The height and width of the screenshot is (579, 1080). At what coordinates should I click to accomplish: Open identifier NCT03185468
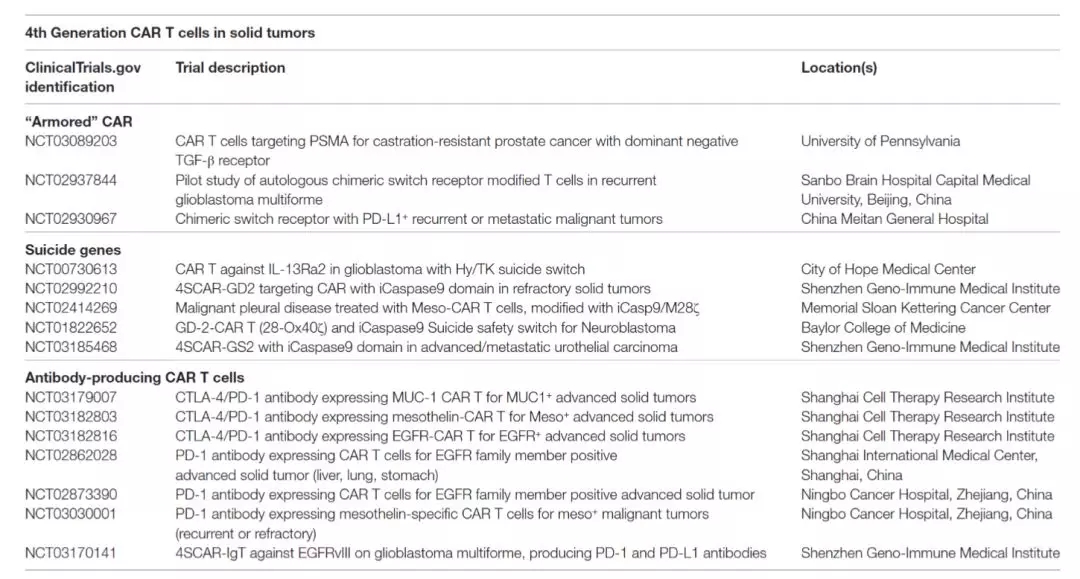71,347
